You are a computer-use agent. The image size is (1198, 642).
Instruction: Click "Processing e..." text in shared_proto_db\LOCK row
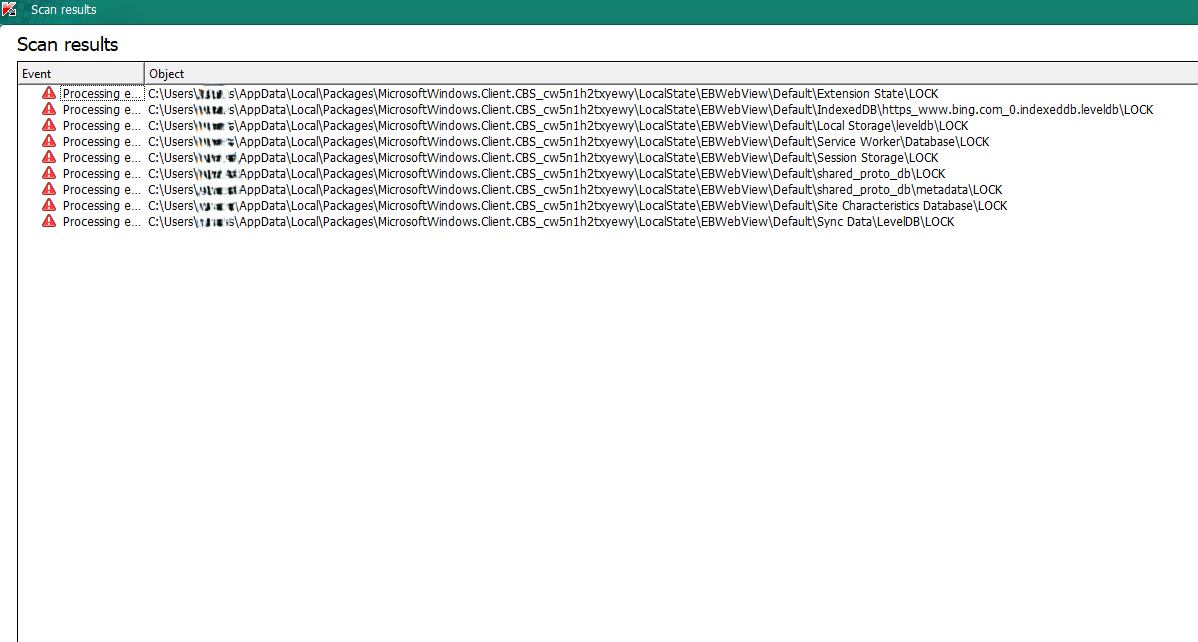tap(102, 174)
